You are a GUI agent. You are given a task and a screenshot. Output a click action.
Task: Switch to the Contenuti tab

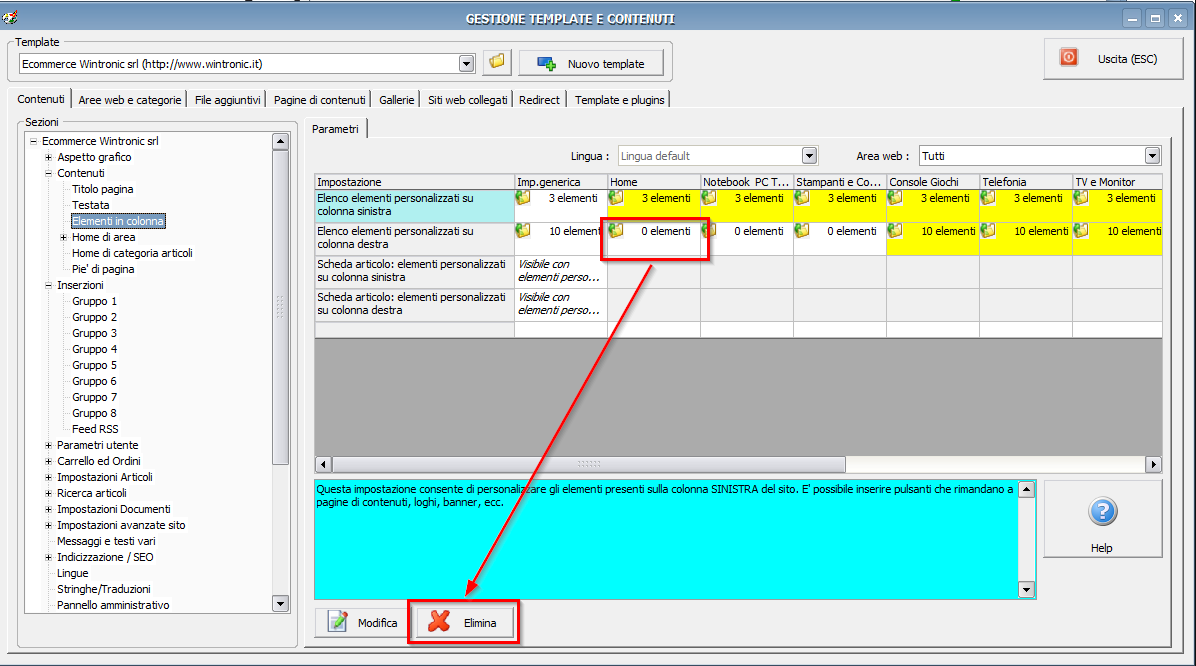41,99
